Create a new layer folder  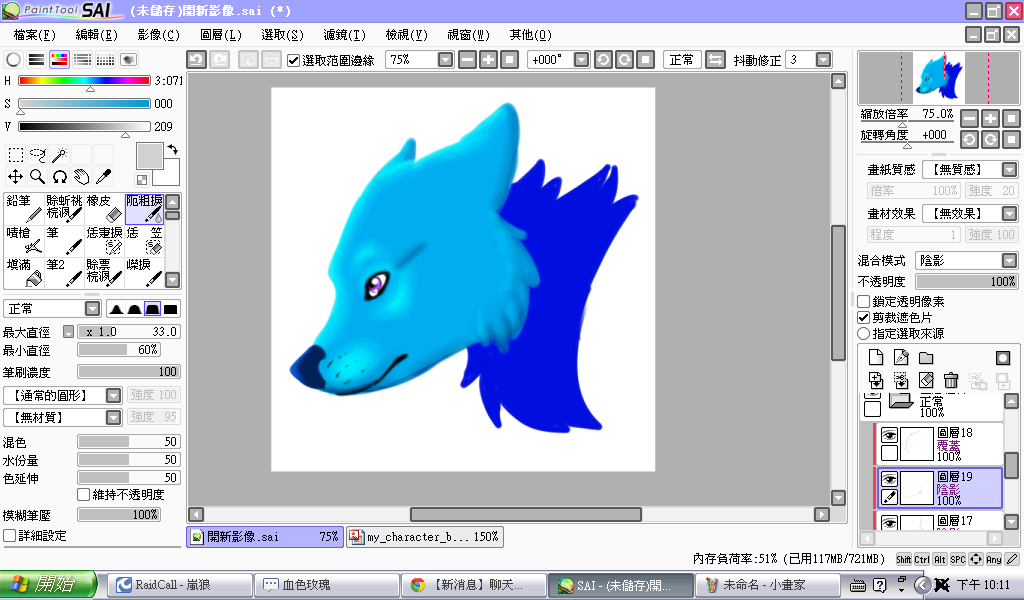coord(926,357)
